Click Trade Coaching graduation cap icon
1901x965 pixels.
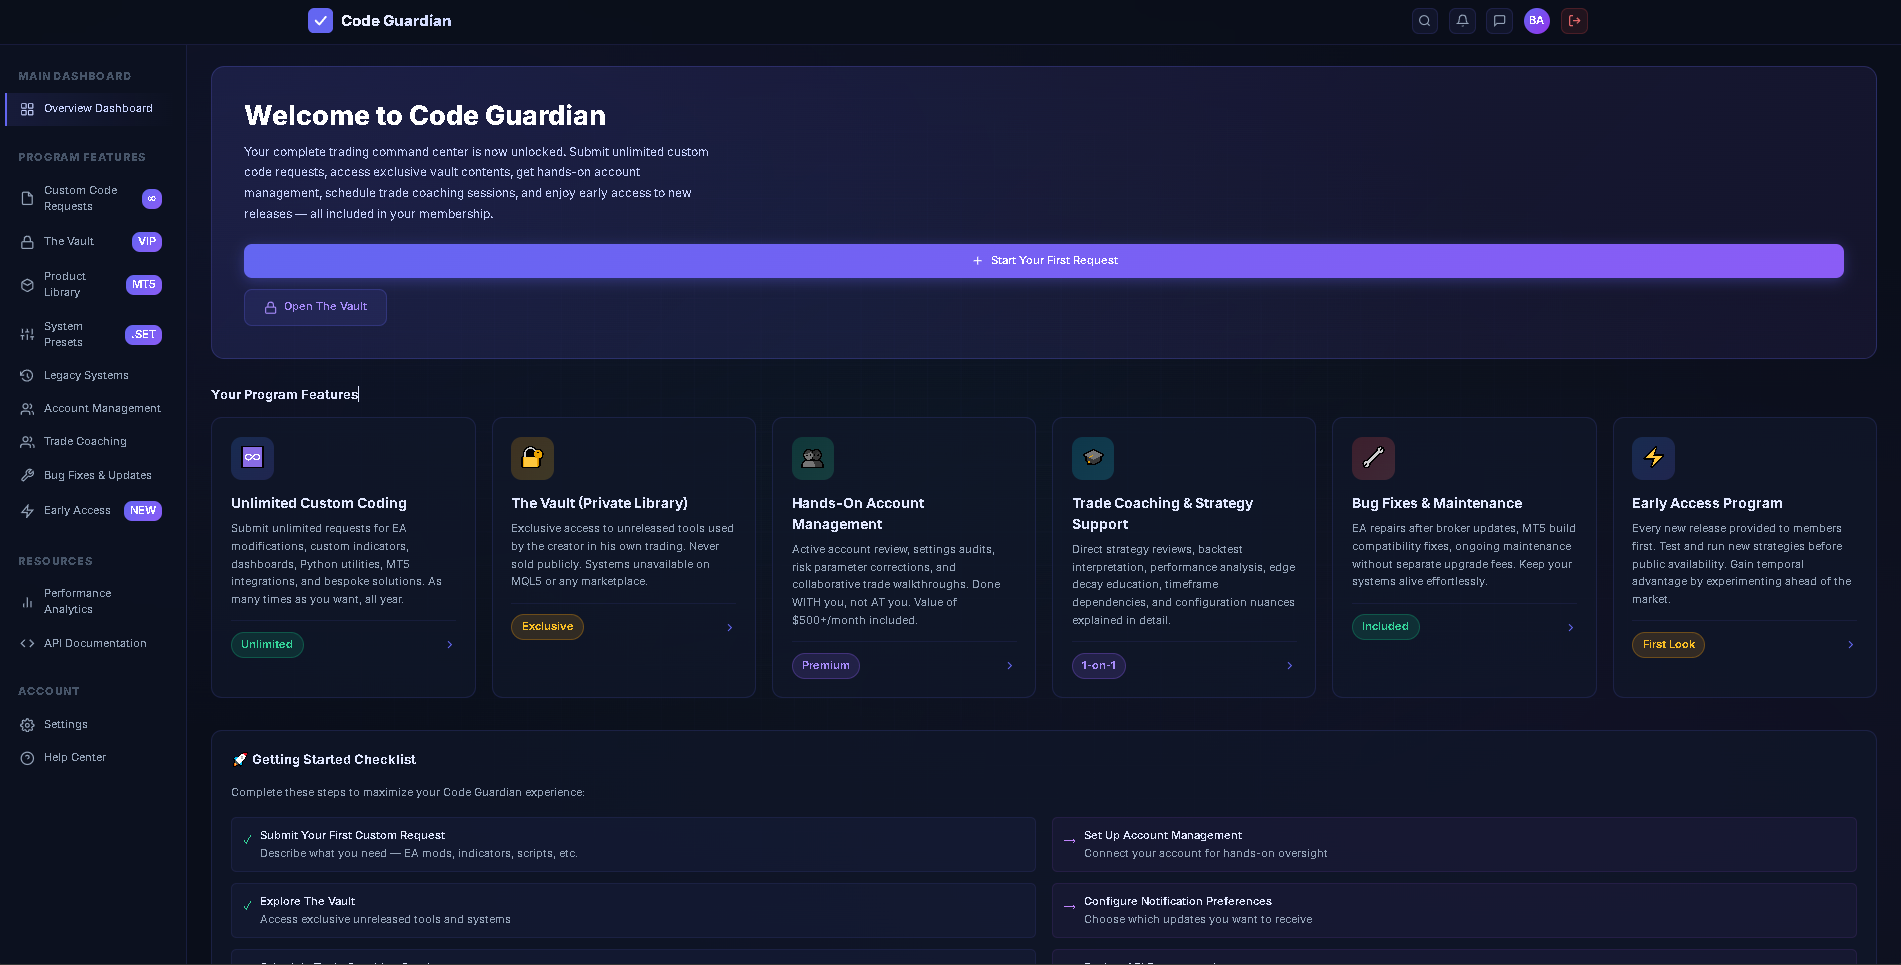[x=1093, y=458]
